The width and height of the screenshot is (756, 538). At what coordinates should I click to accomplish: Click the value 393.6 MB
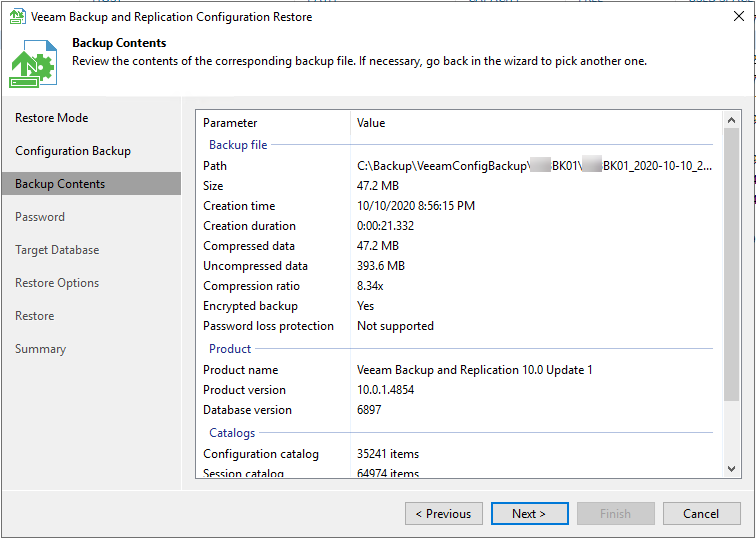tap(380, 266)
